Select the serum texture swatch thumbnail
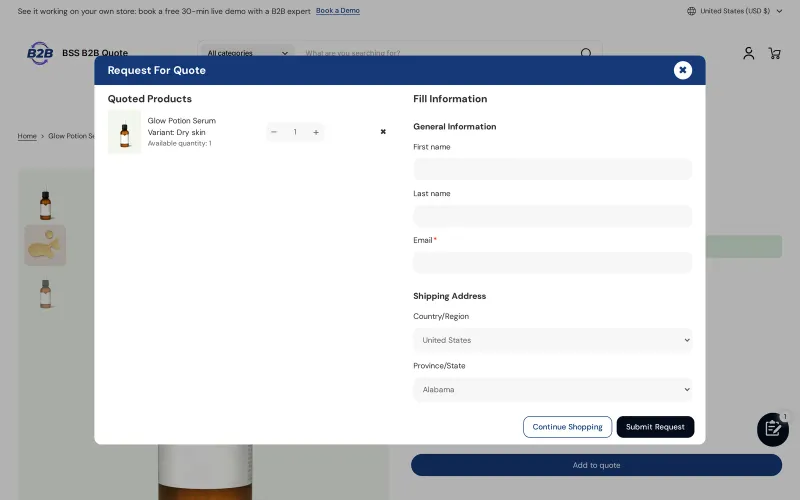The width and height of the screenshot is (800, 500). [x=45, y=245]
